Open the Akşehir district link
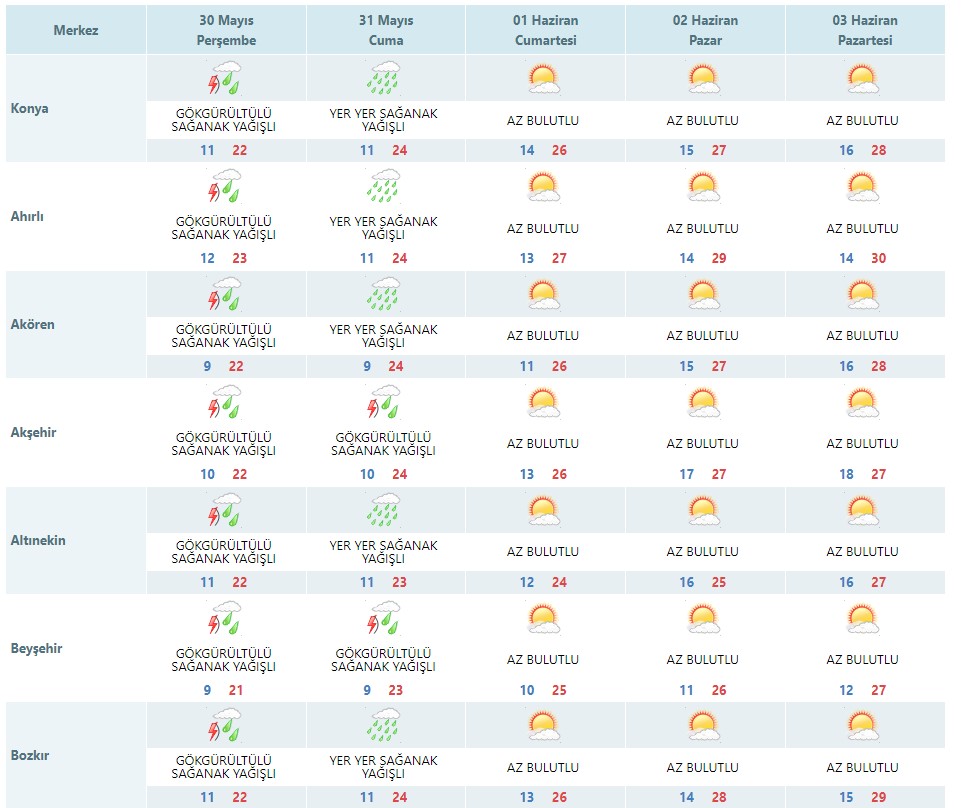Screen dimensions: 964x808 click(33, 432)
